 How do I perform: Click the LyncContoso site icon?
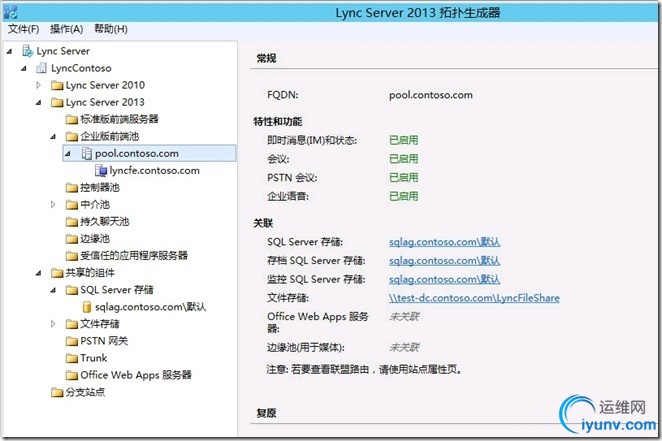(x=41, y=68)
